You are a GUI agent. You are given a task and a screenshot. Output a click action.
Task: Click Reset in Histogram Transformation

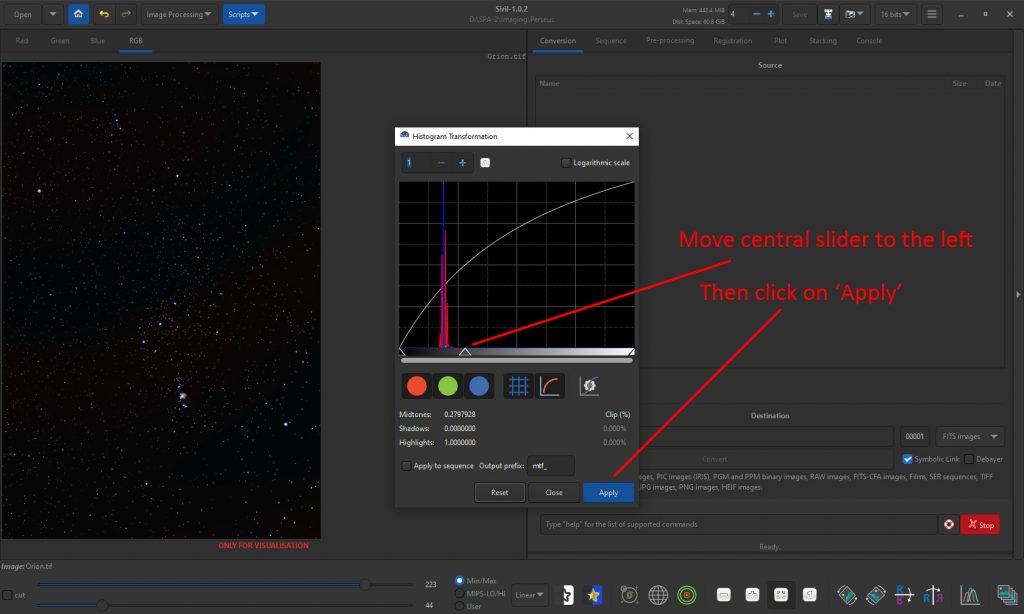[500, 493]
